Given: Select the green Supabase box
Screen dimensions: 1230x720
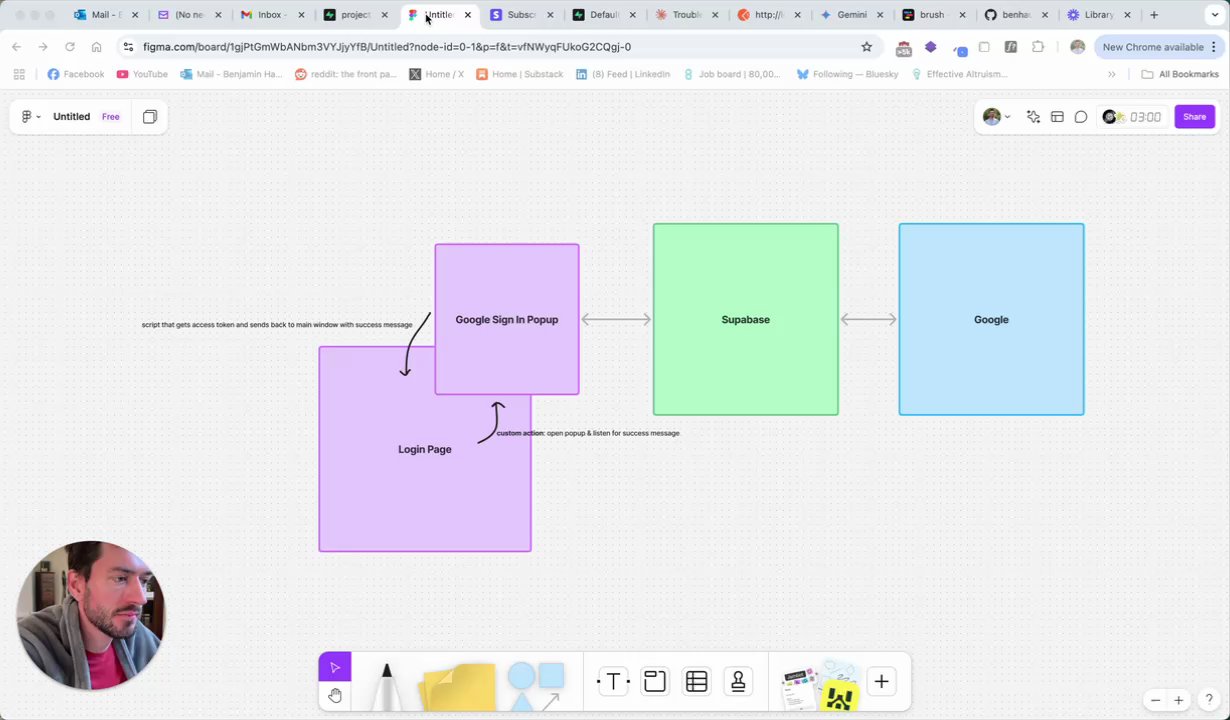Looking at the screenshot, I should [x=746, y=319].
